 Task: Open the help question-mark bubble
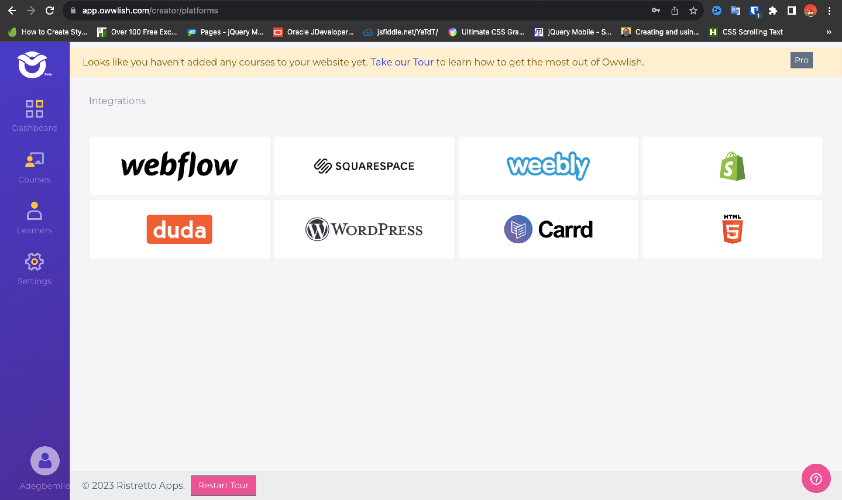(816, 478)
